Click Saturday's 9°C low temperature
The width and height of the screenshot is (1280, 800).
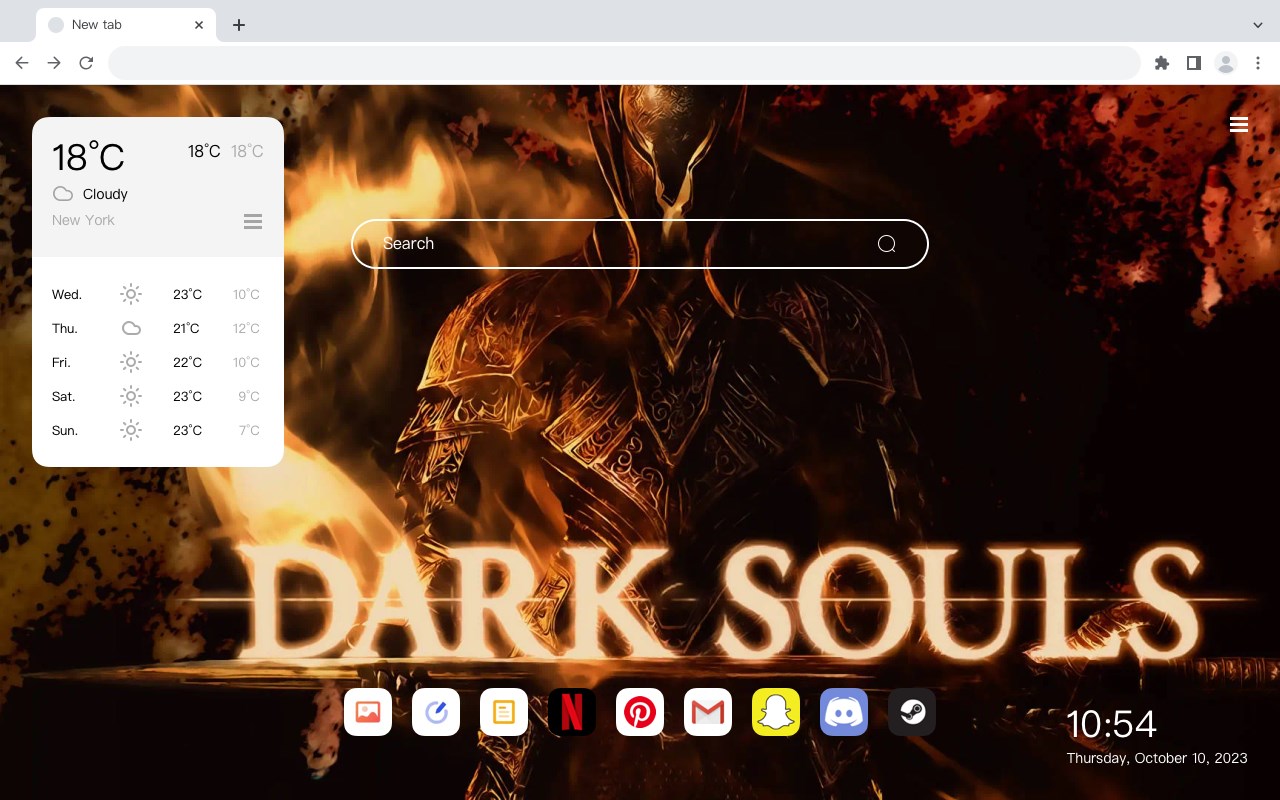pyautogui.click(x=249, y=397)
